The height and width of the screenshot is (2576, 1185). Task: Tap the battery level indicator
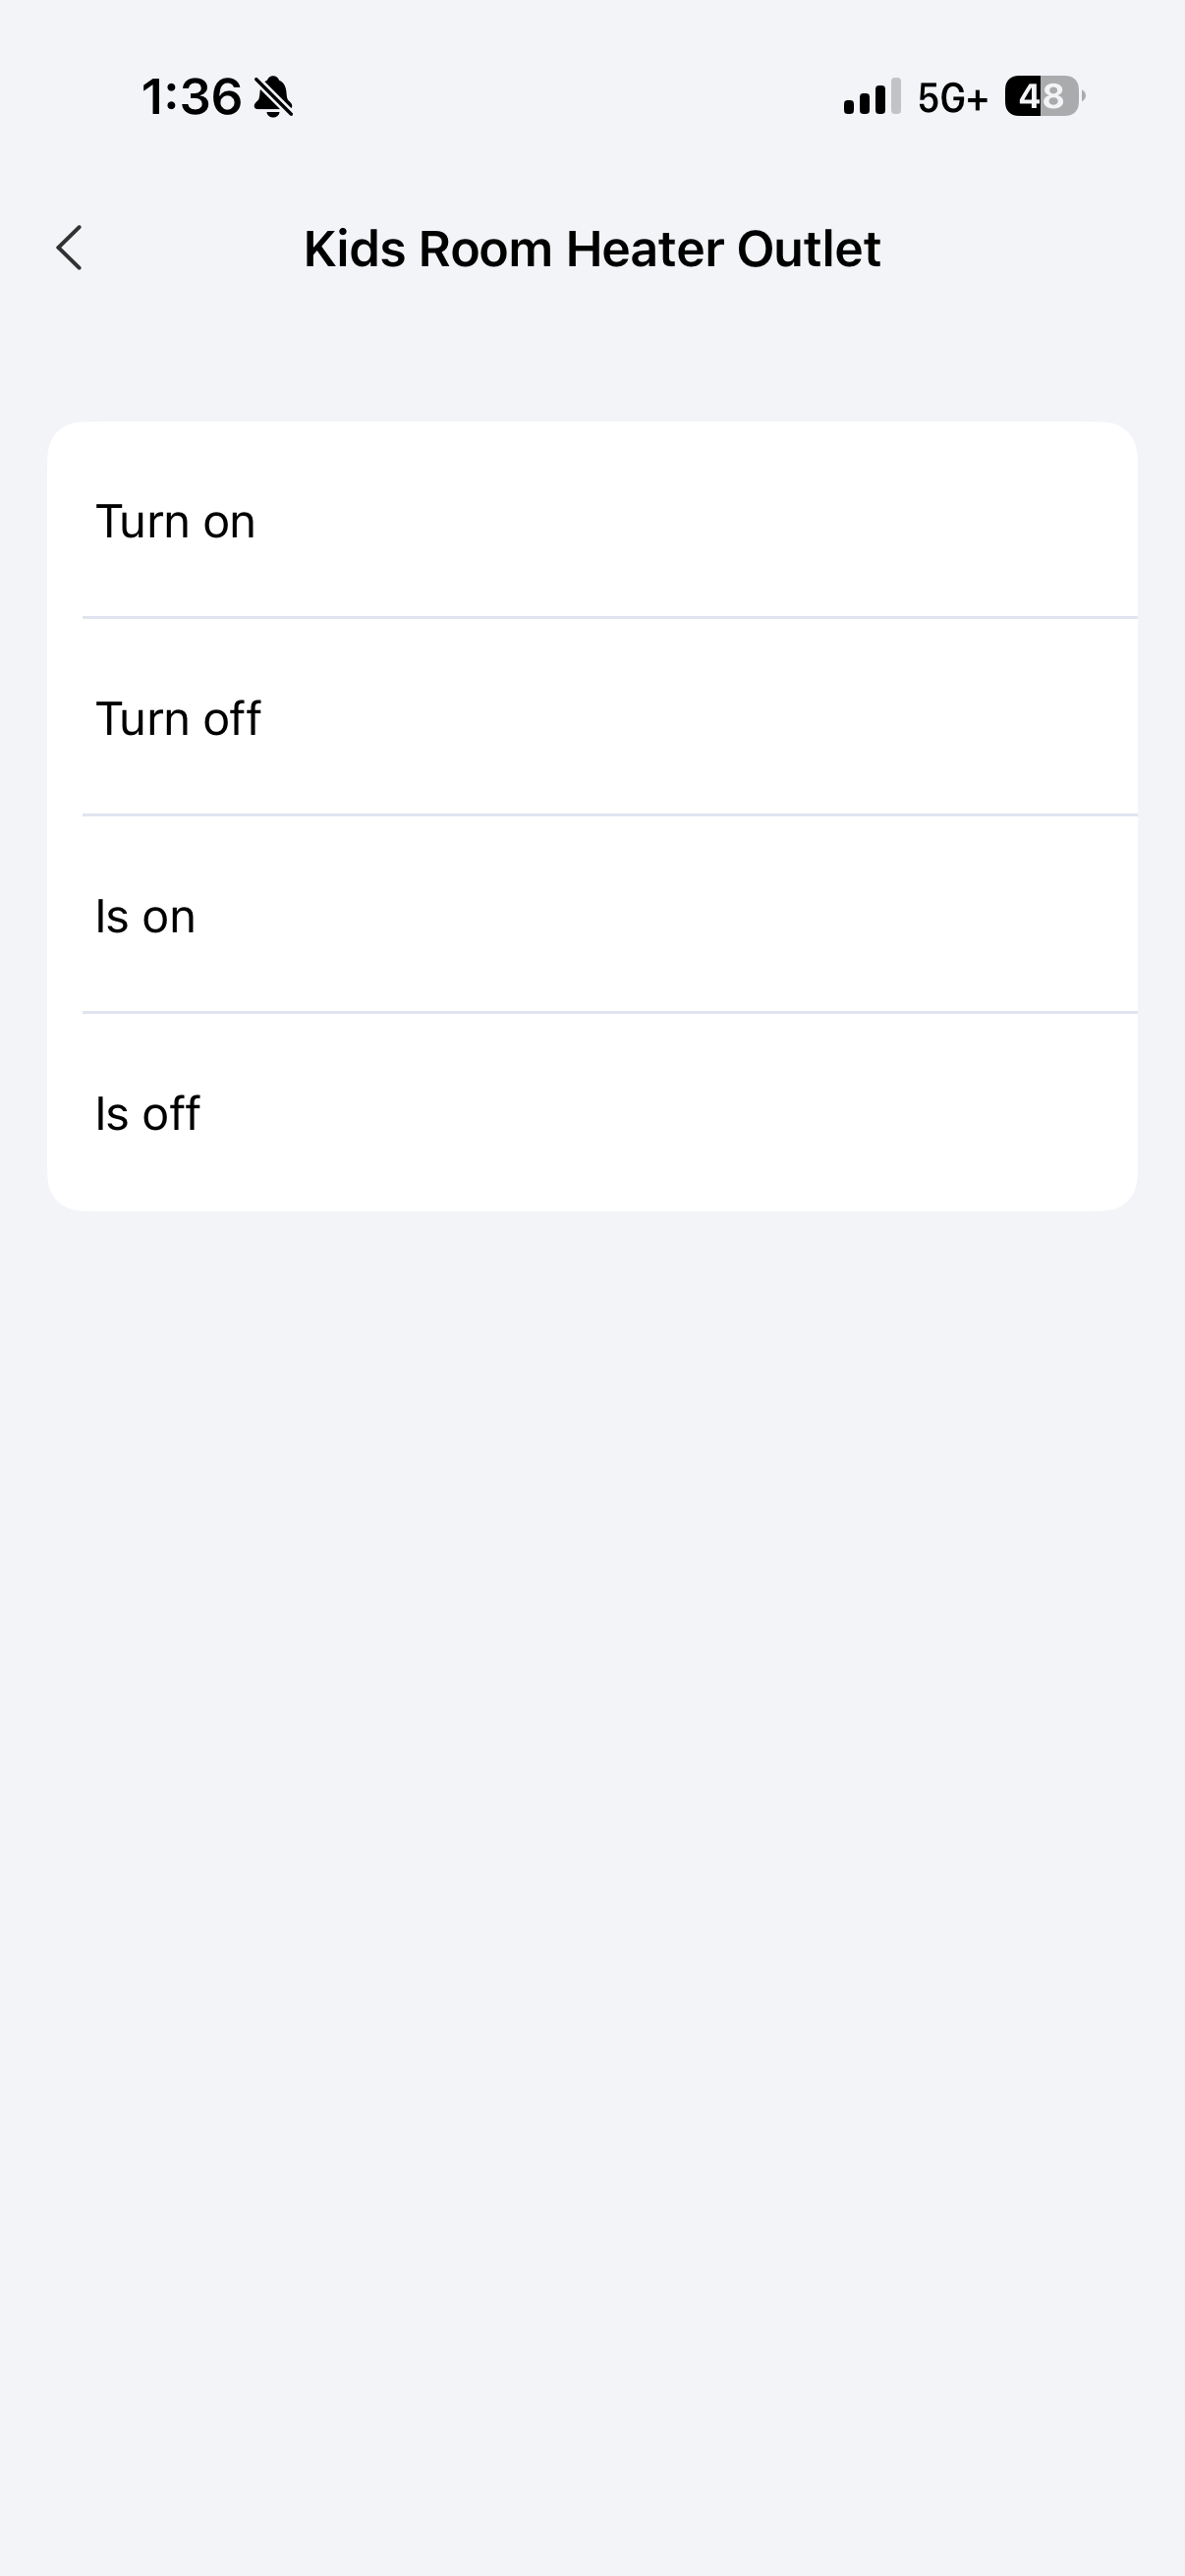tap(1044, 97)
